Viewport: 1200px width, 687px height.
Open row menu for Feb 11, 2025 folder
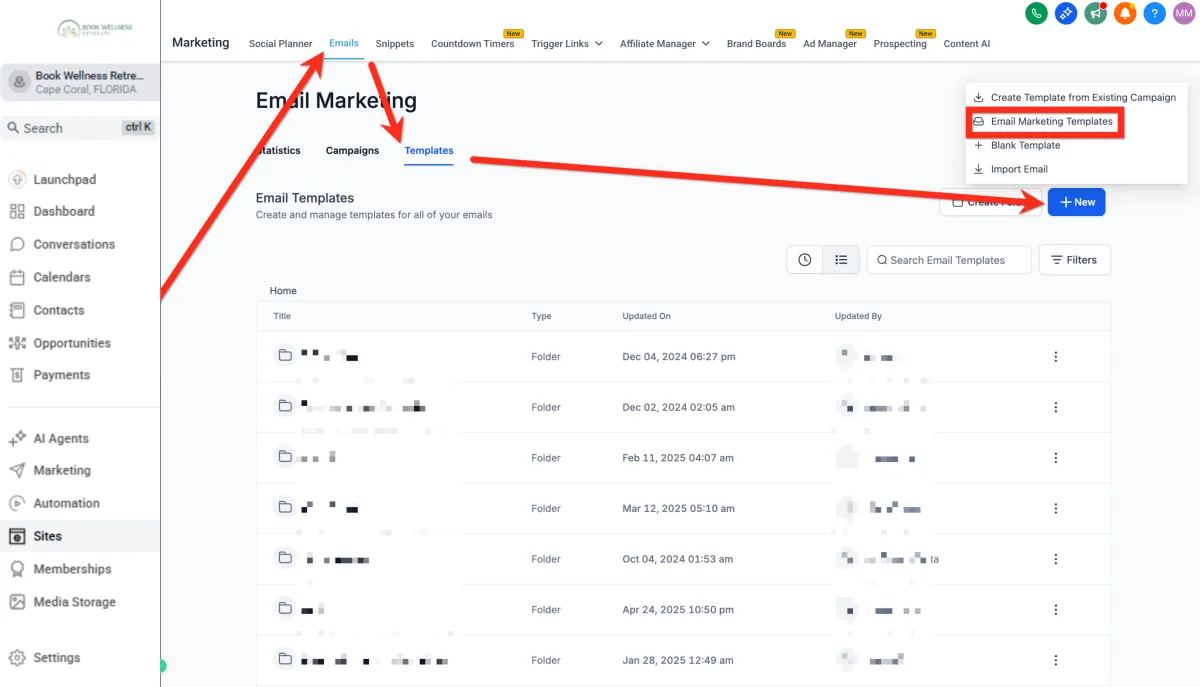point(1055,458)
